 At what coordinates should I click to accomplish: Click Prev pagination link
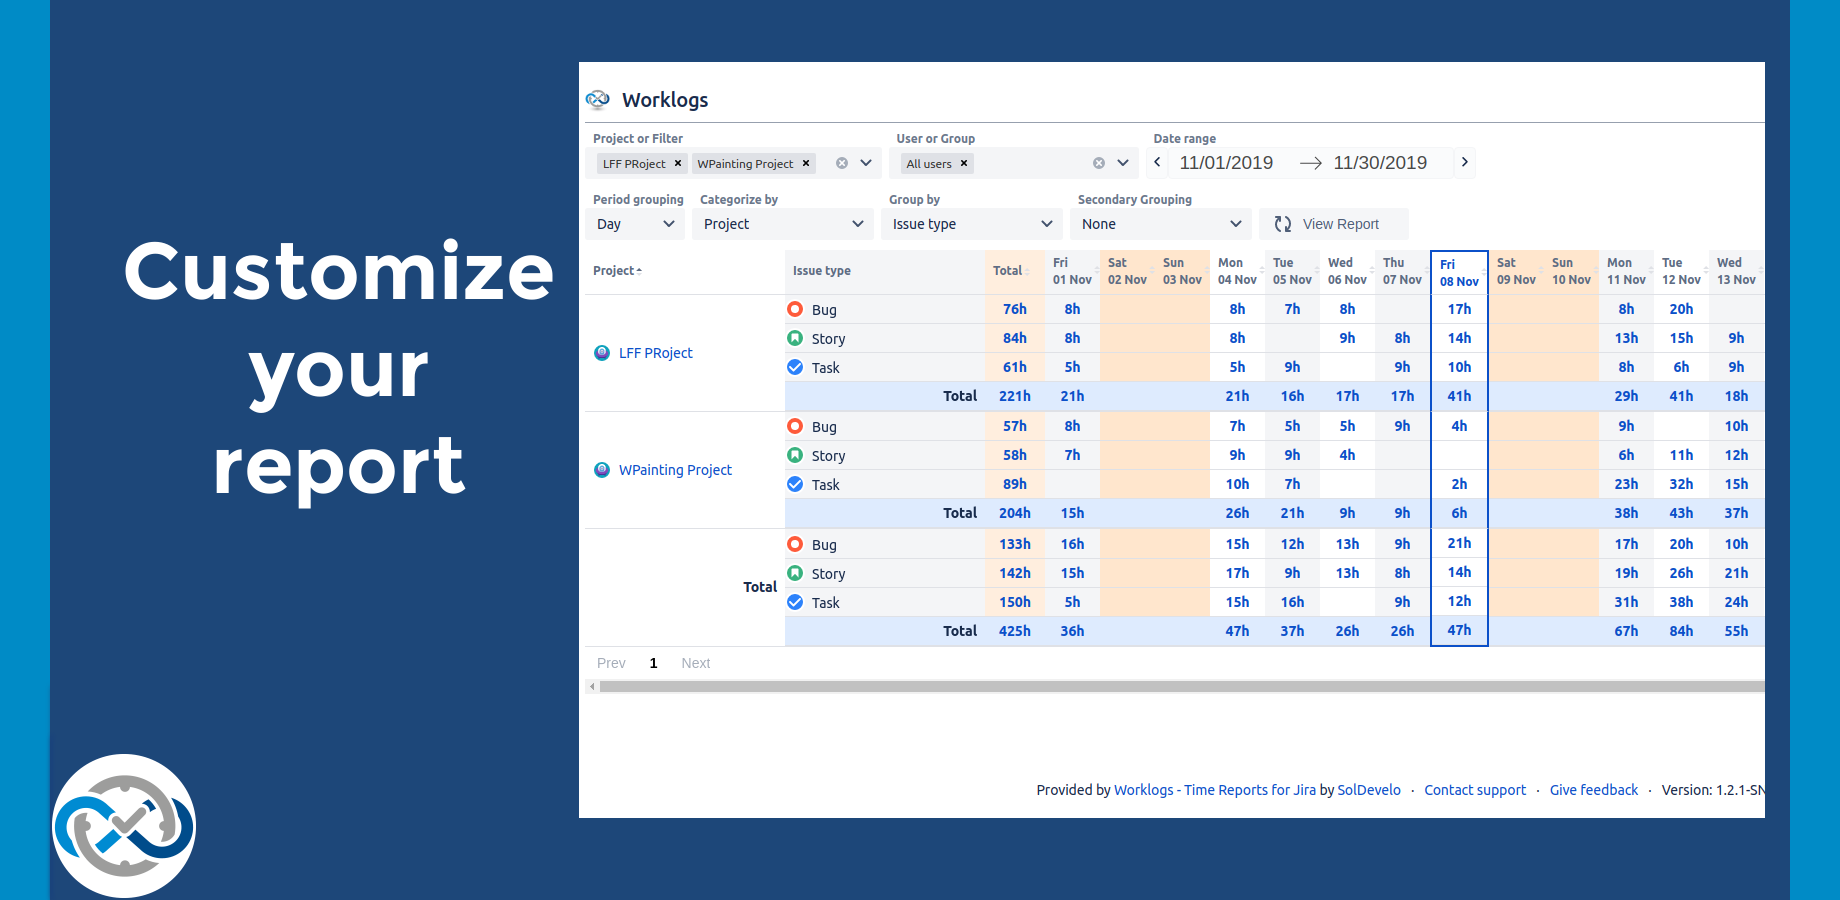[611, 663]
